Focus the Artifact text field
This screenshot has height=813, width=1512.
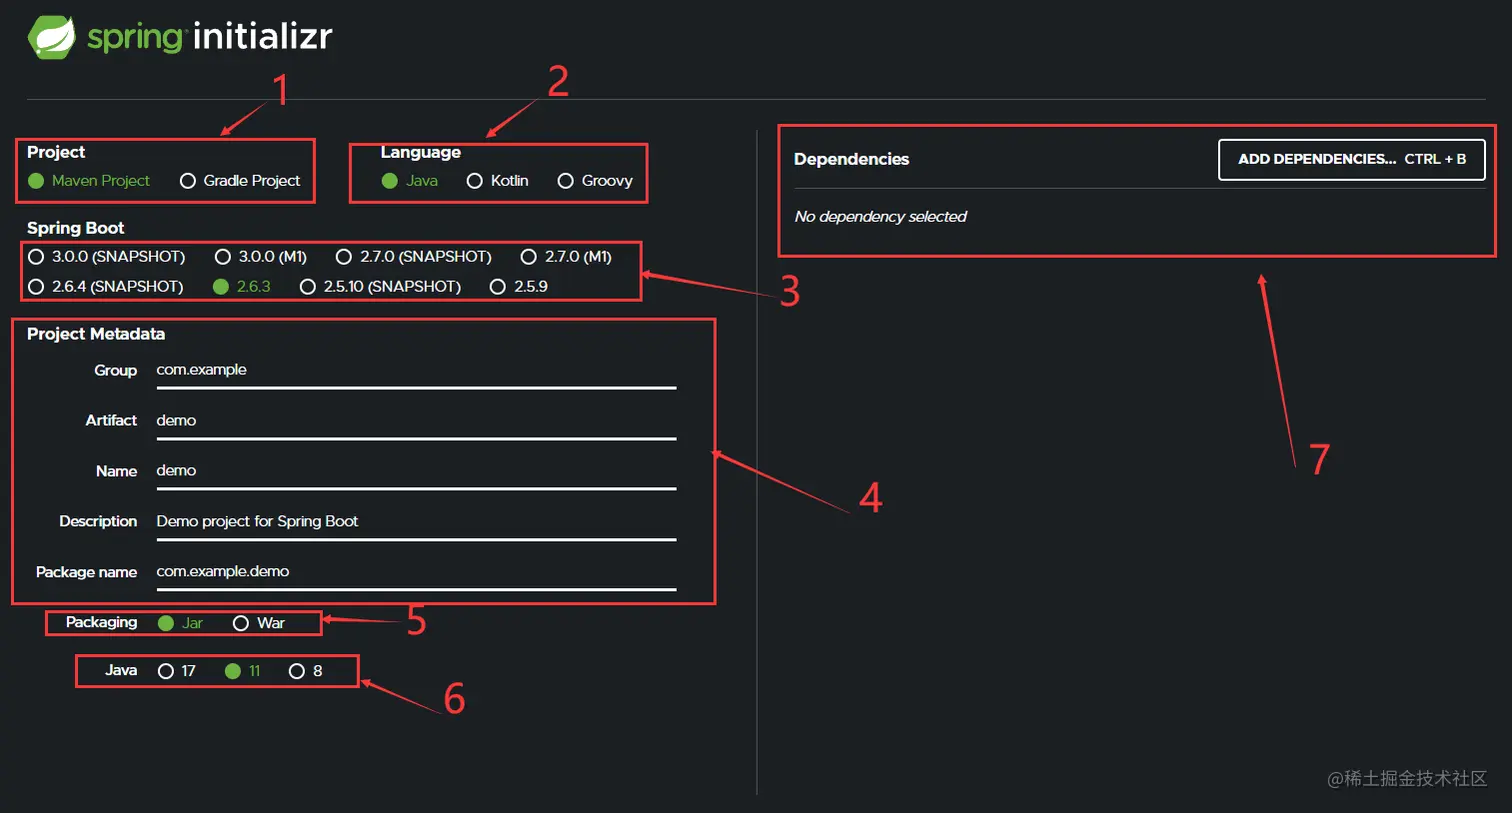point(416,421)
